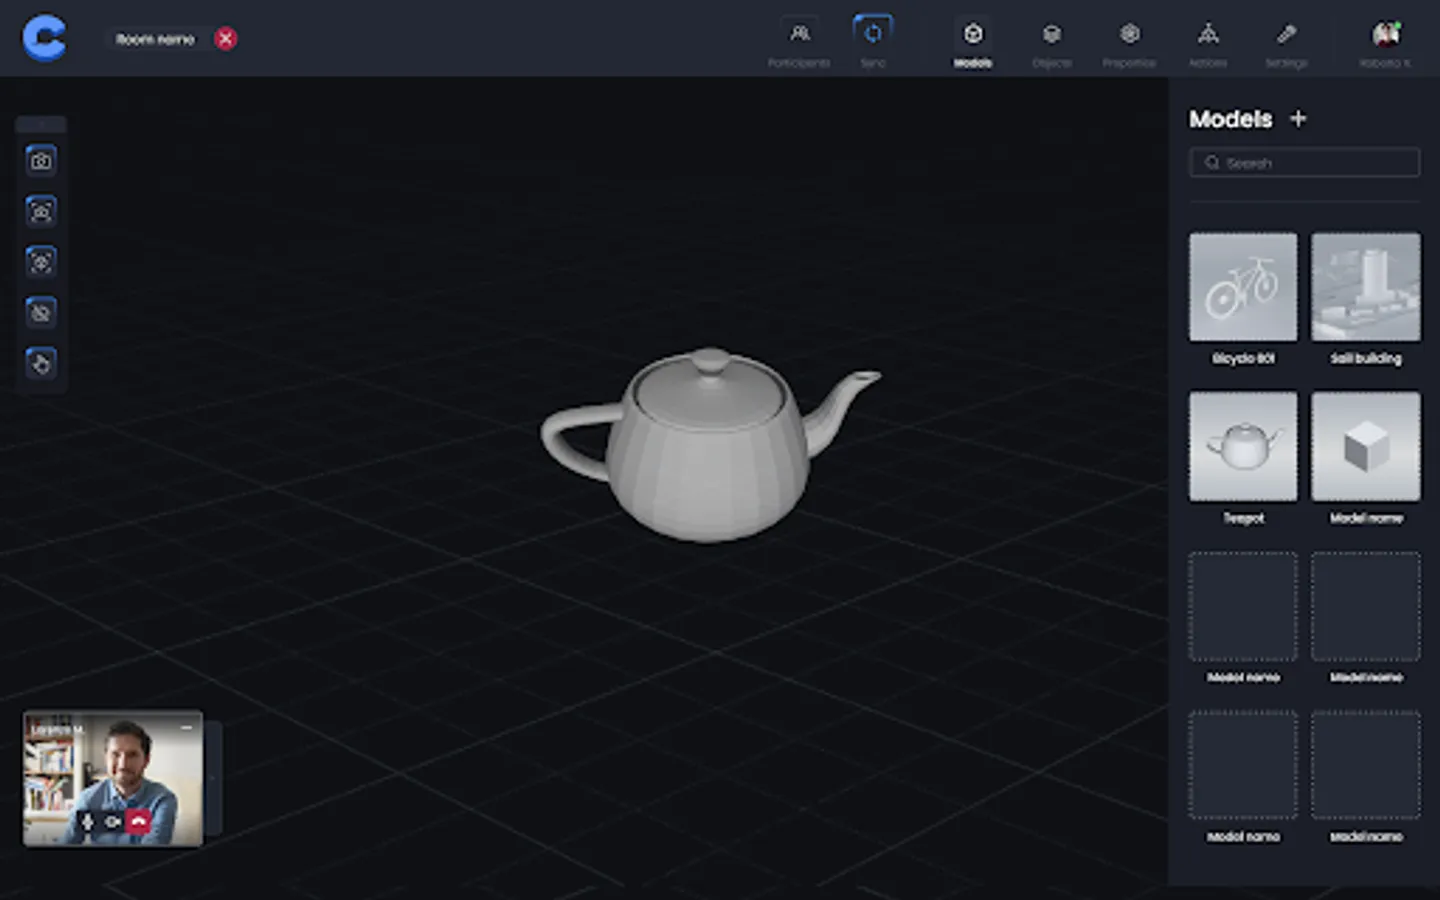
Task: Select the Teapot model thumbnail
Action: (1243, 446)
